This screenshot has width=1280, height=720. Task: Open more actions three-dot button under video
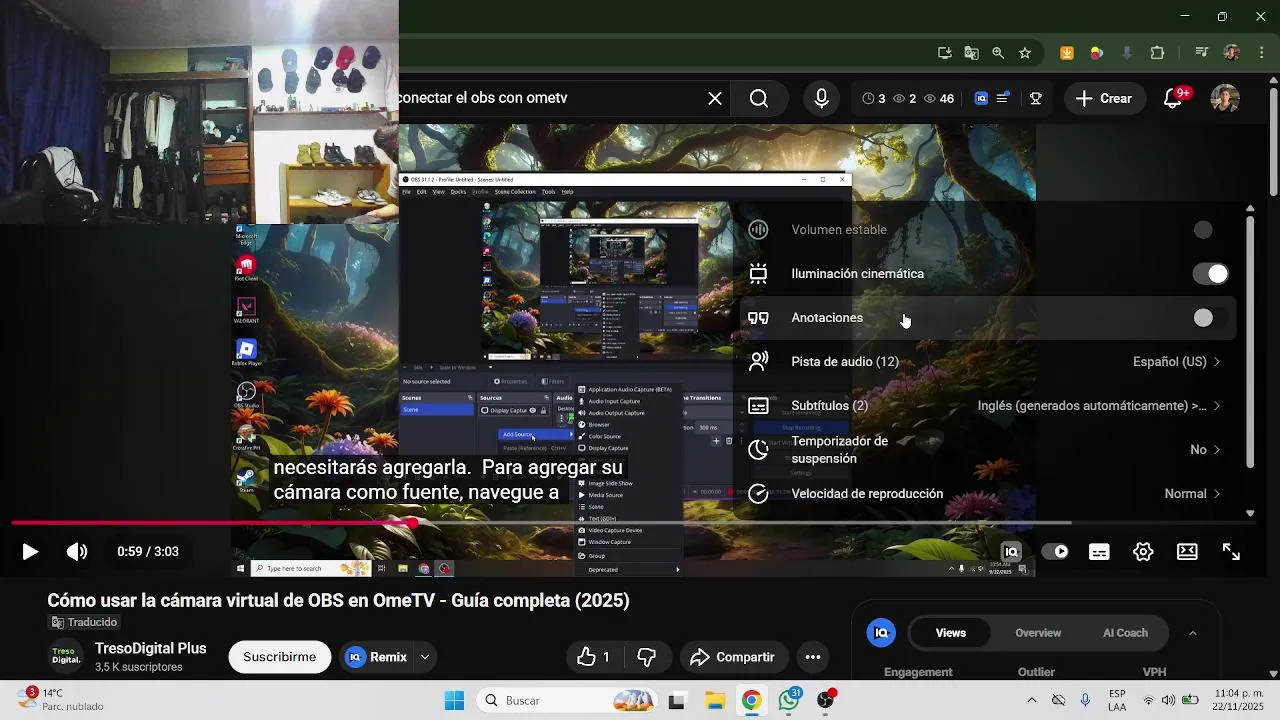tap(813, 657)
